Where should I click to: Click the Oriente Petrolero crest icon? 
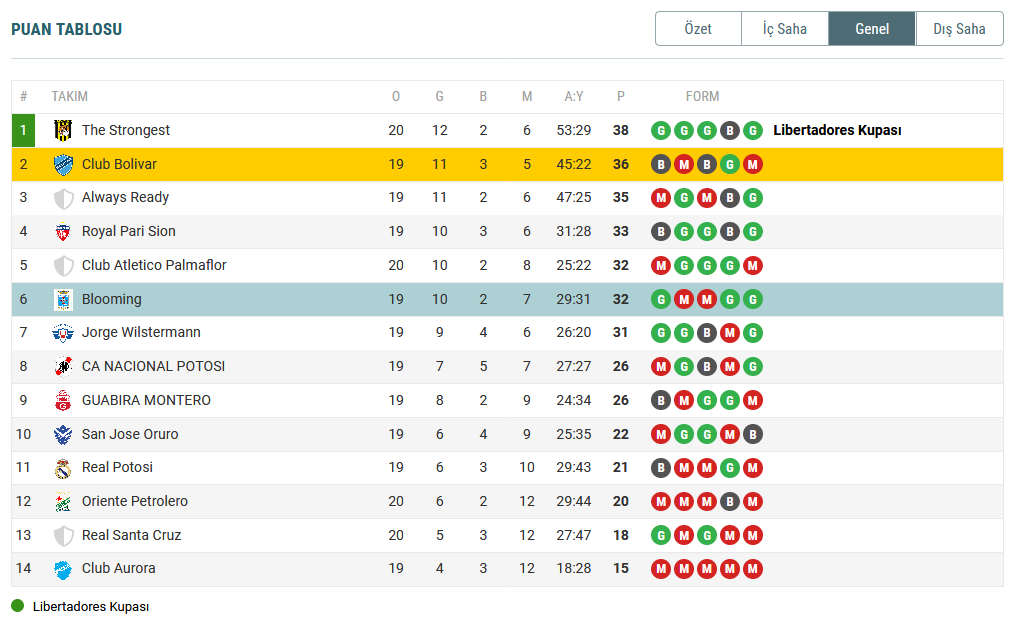(63, 502)
